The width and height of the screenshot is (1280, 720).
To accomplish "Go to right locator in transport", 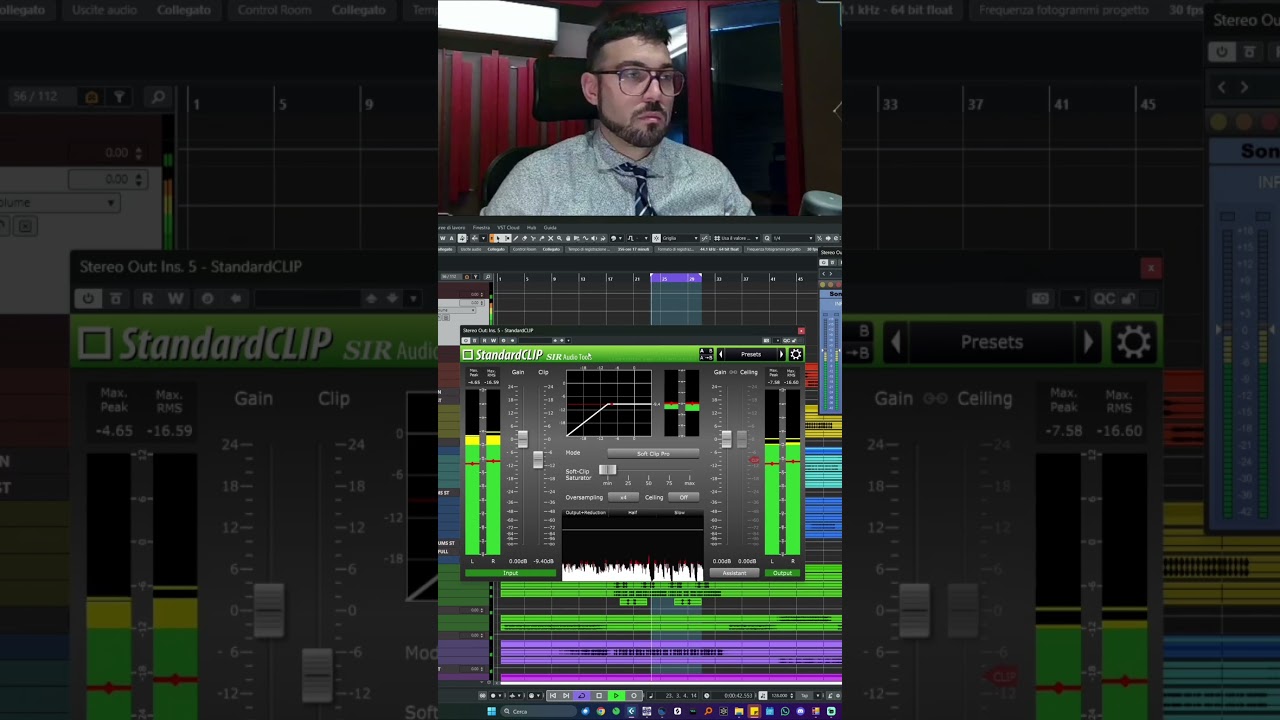I will pos(566,696).
